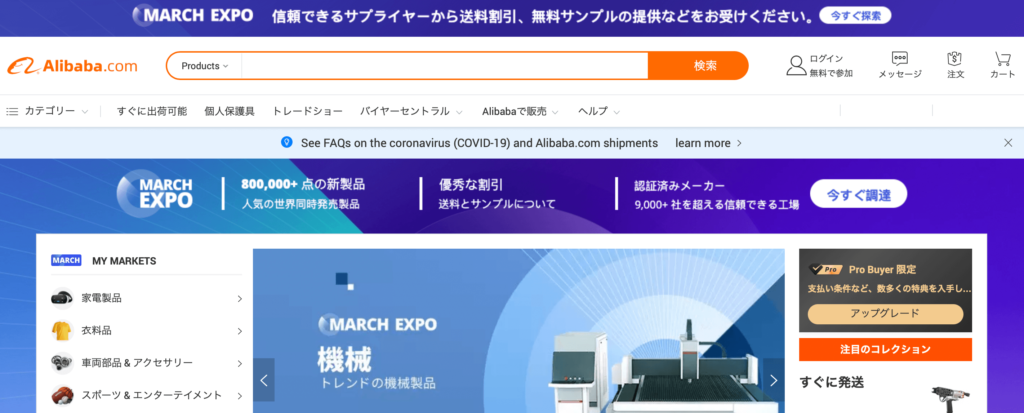Open the messages chat bubble icon
This screenshot has height=413, width=1024.
(x=900, y=58)
